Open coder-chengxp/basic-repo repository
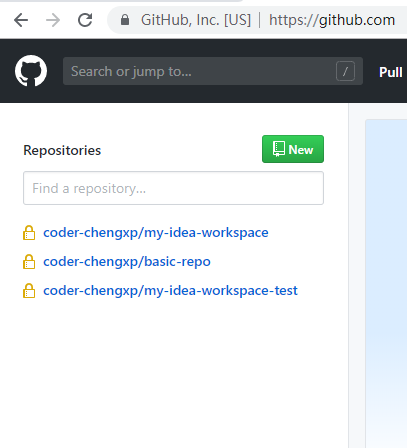Viewport: 407px width, 448px height. 127,262
